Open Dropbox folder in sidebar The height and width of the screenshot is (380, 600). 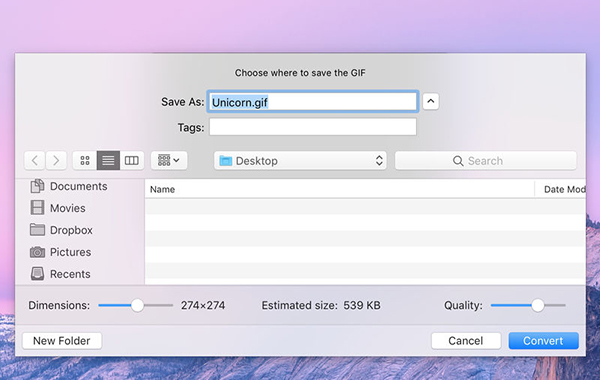tap(61, 230)
